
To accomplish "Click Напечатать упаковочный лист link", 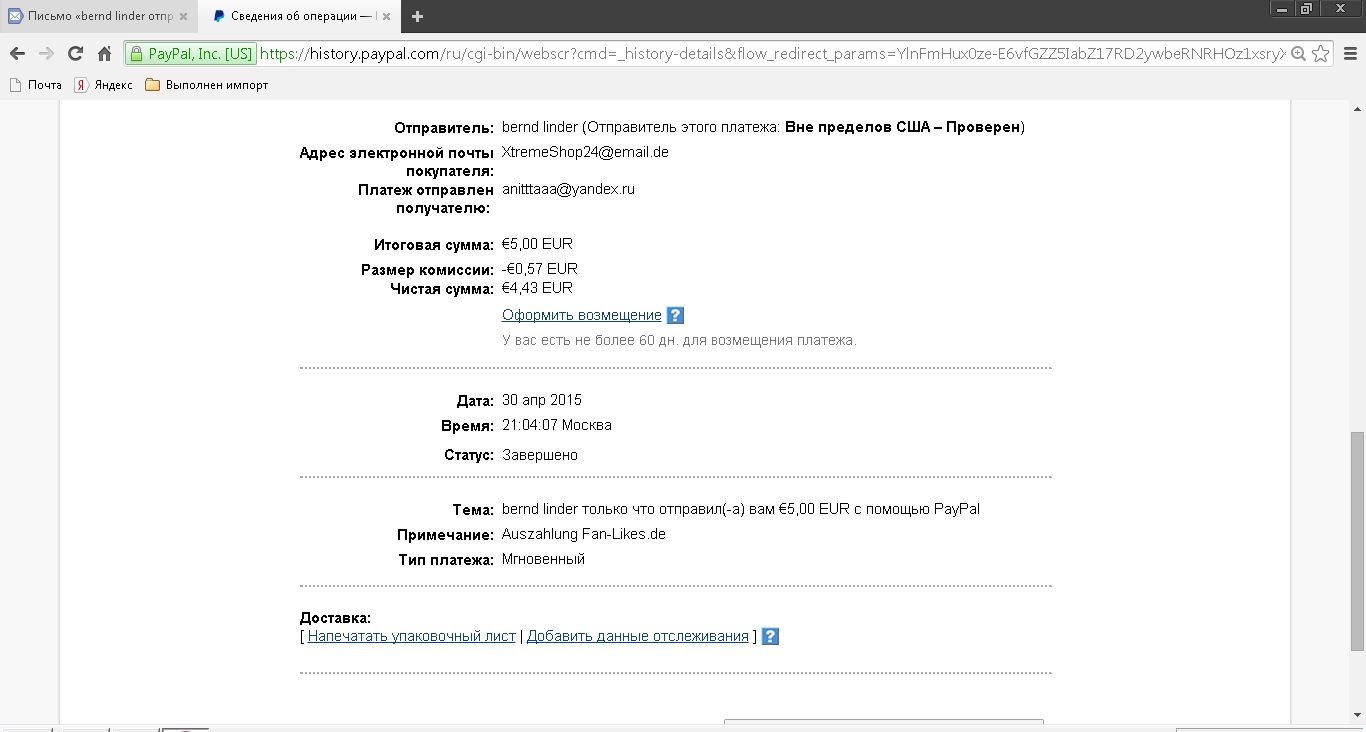I will click(411, 636).
